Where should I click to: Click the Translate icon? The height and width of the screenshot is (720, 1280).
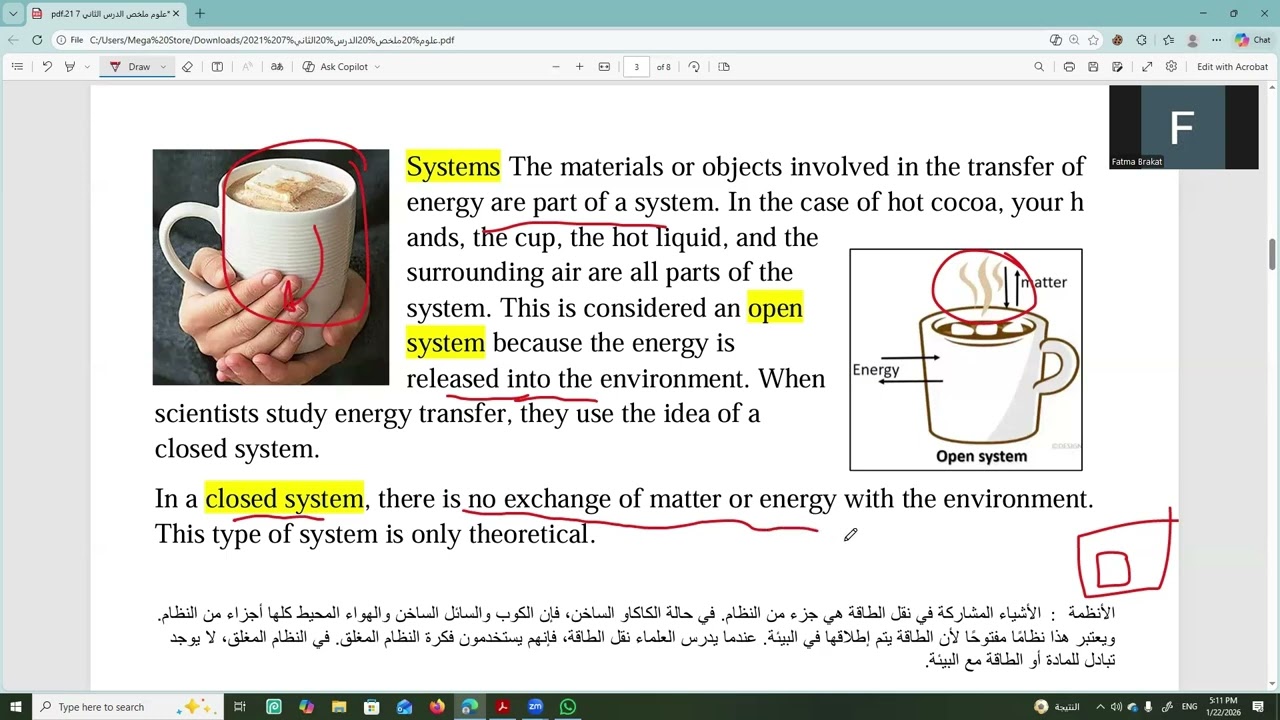277,67
